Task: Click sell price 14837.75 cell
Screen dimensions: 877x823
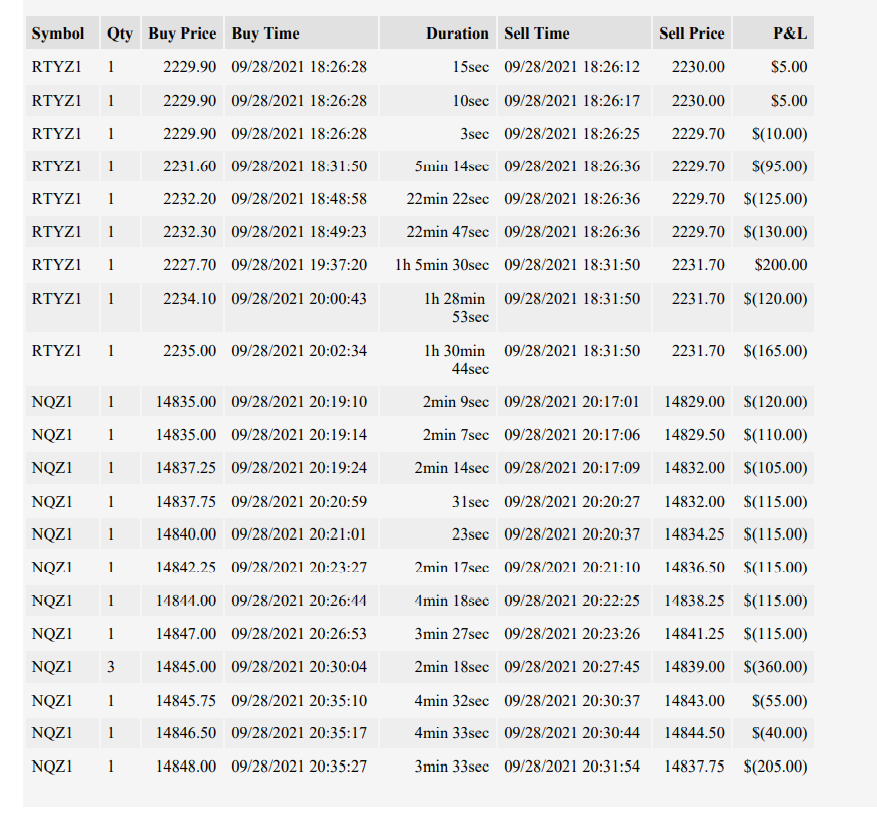Action: pyautogui.click(x=692, y=766)
